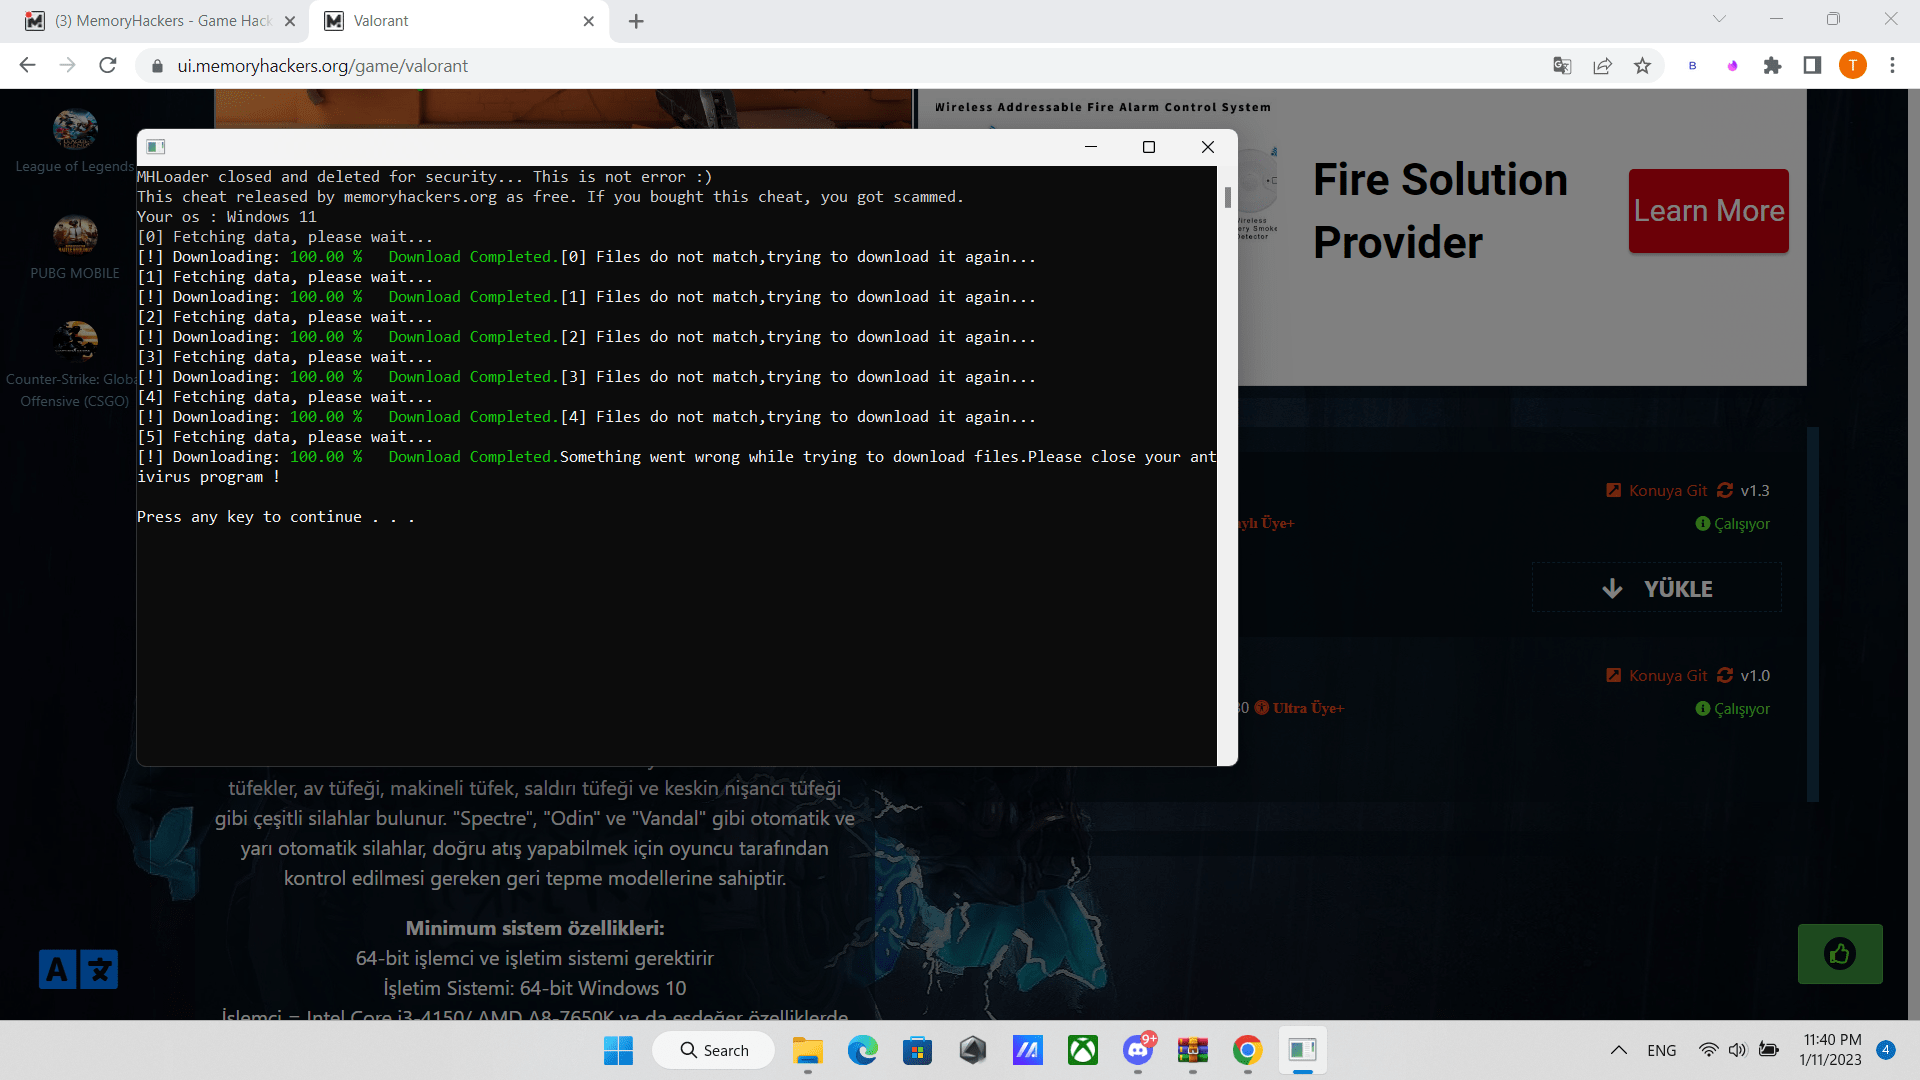Screen dimensions: 1920x1080
Task: Open the clock and date panel
Action: [x=1832, y=1050]
